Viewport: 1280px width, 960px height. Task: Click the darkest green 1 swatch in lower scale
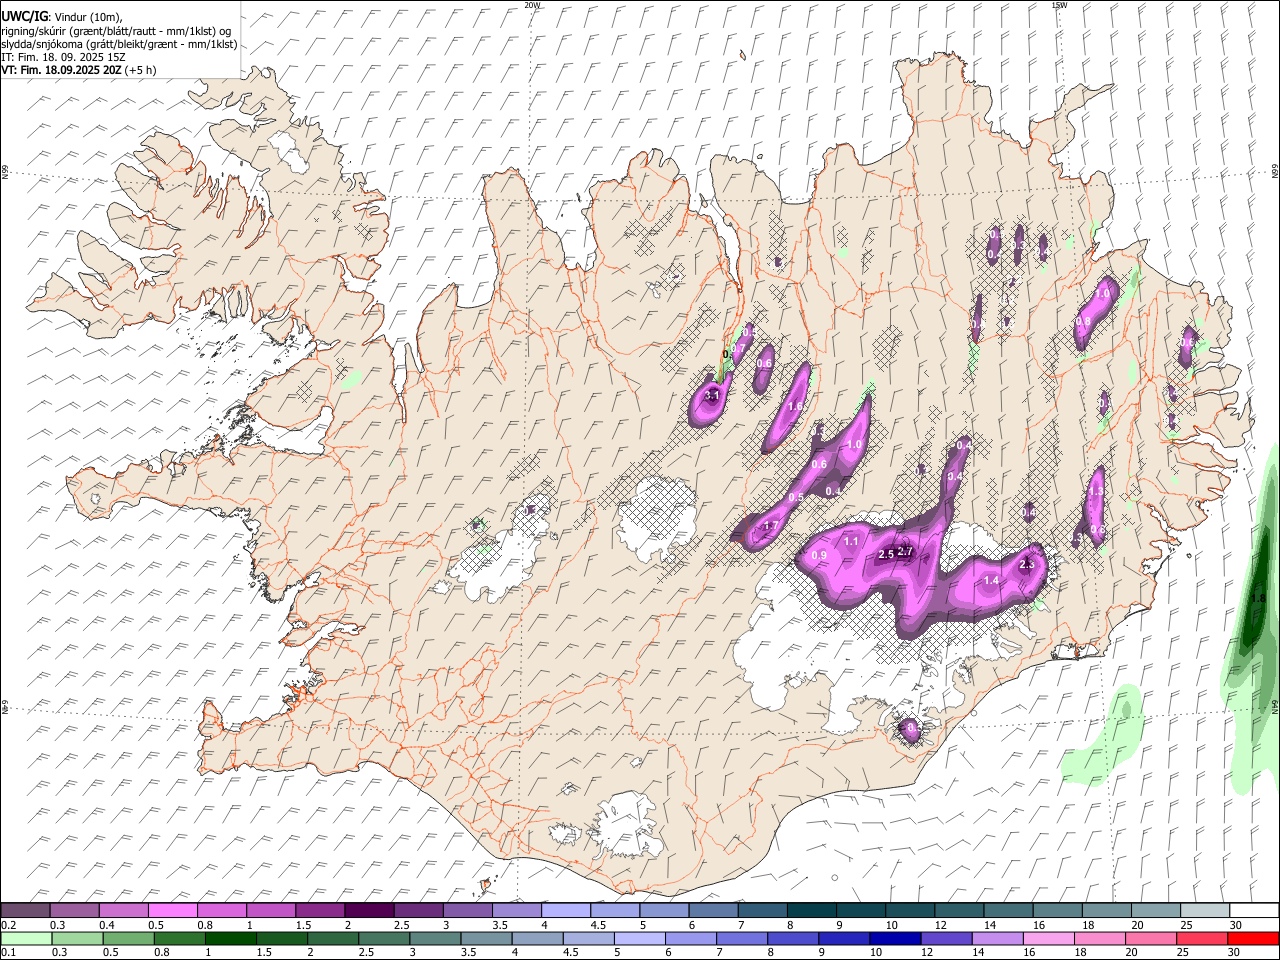(231, 939)
